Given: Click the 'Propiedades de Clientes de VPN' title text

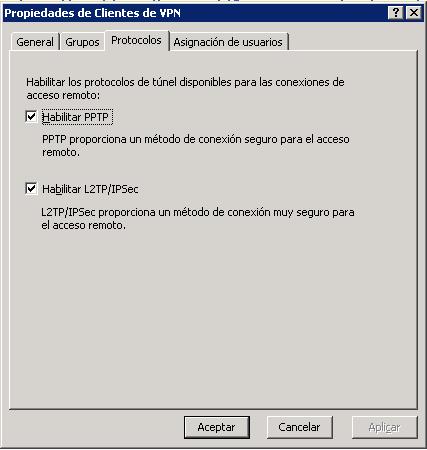Looking at the screenshot, I should pos(92,13).
